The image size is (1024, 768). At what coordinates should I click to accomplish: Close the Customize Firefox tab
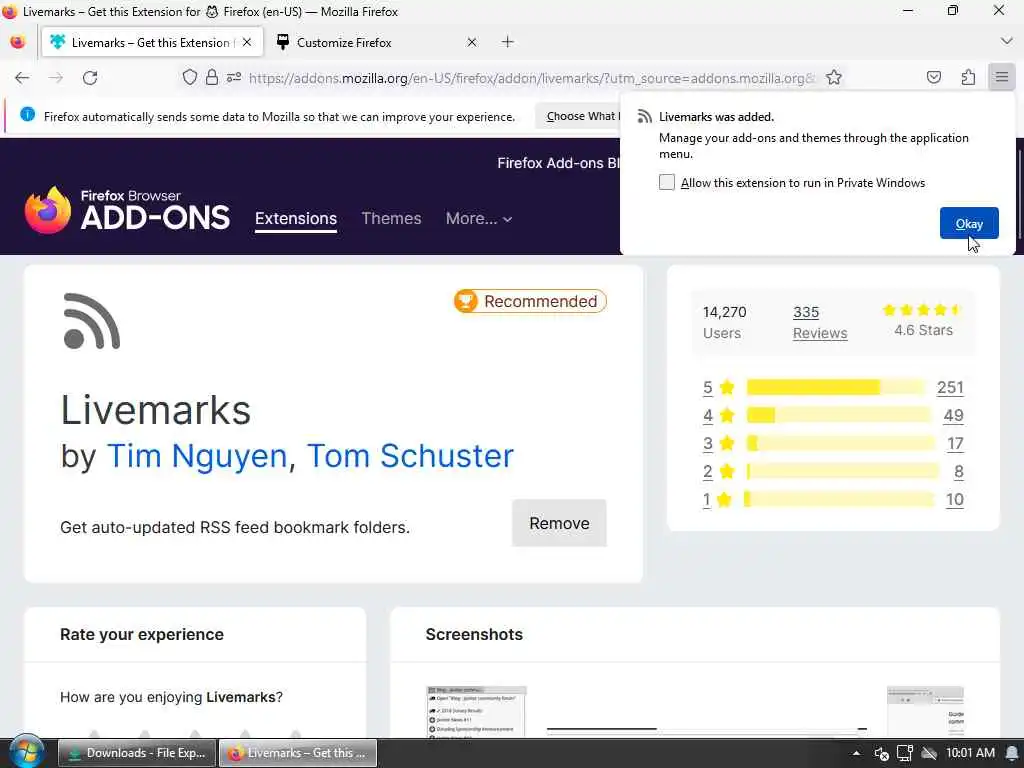click(472, 42)
